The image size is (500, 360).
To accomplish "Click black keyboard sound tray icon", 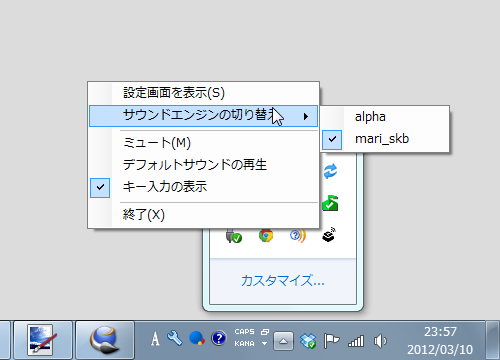I will [329, 235].
